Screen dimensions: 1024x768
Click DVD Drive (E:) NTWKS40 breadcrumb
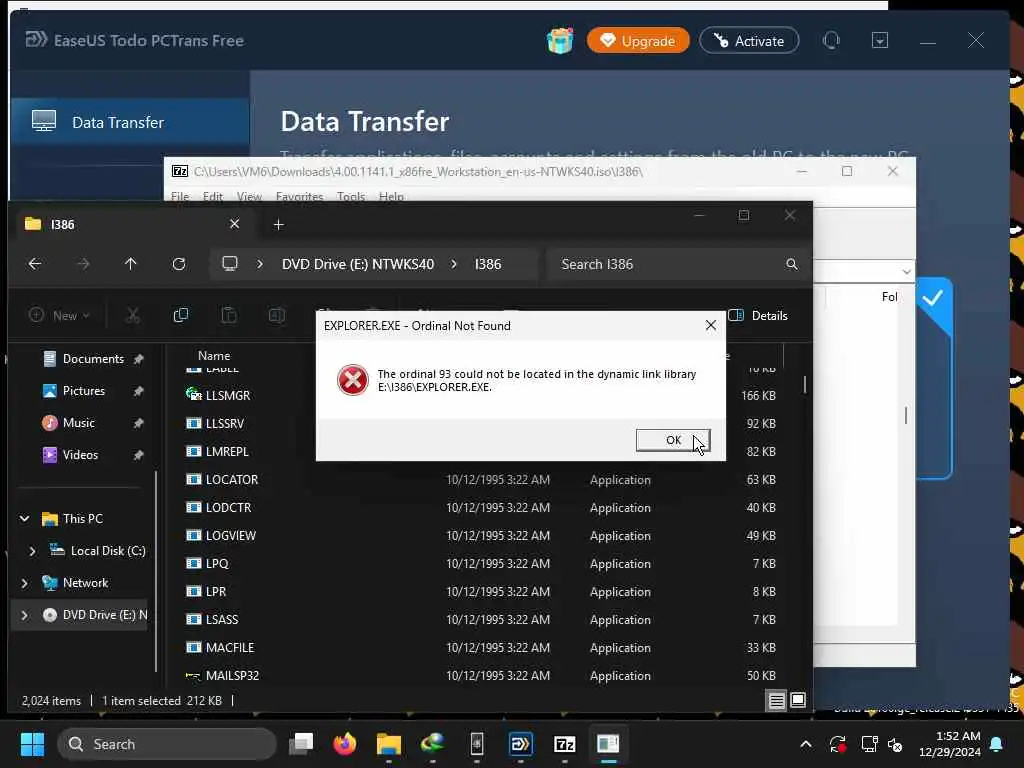coord(358,264)
